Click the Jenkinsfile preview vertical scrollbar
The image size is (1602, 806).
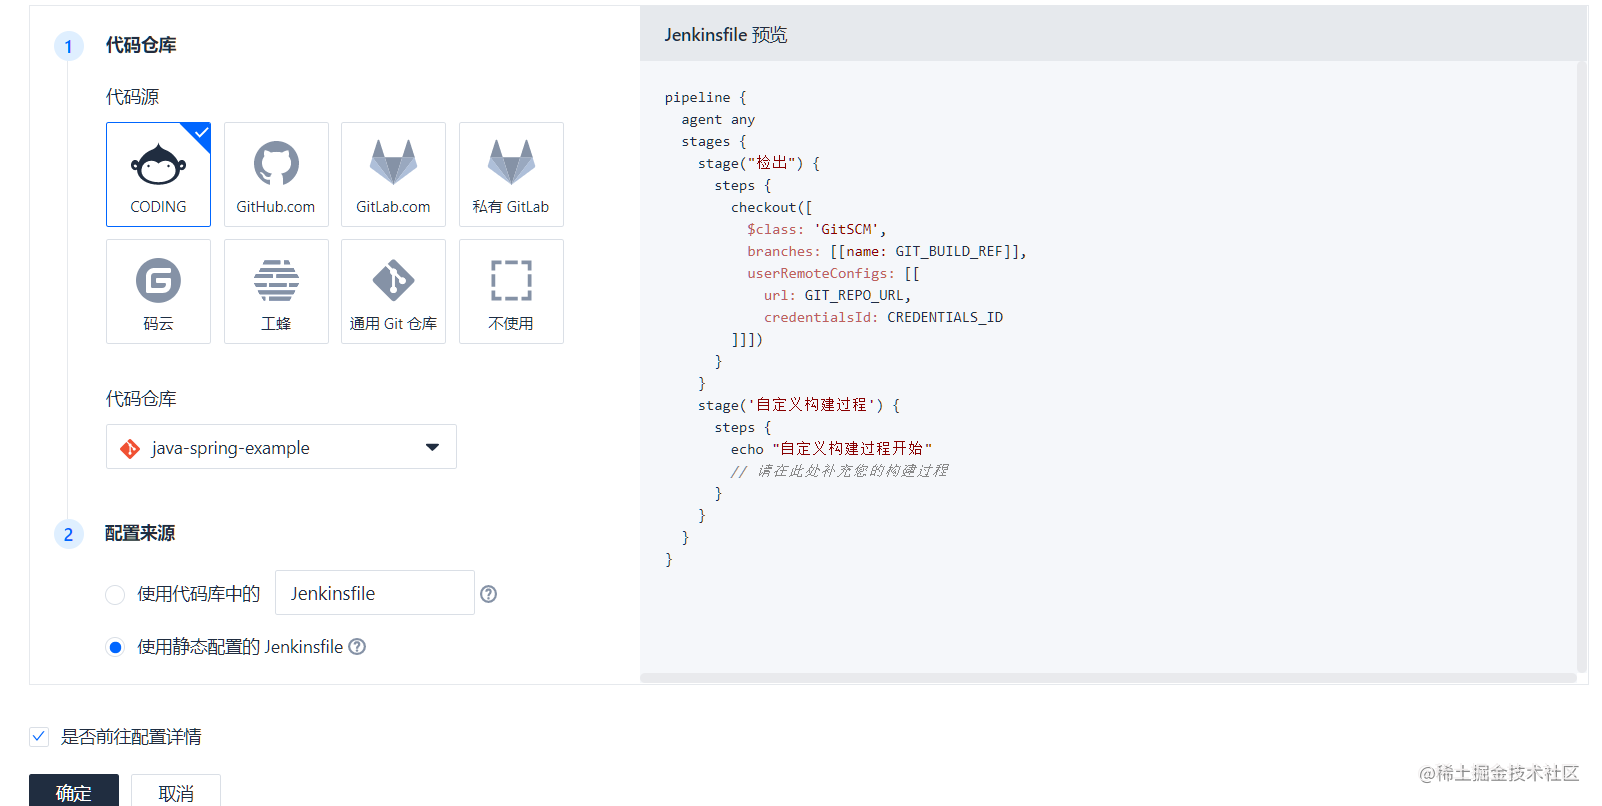coord(1582,366)
